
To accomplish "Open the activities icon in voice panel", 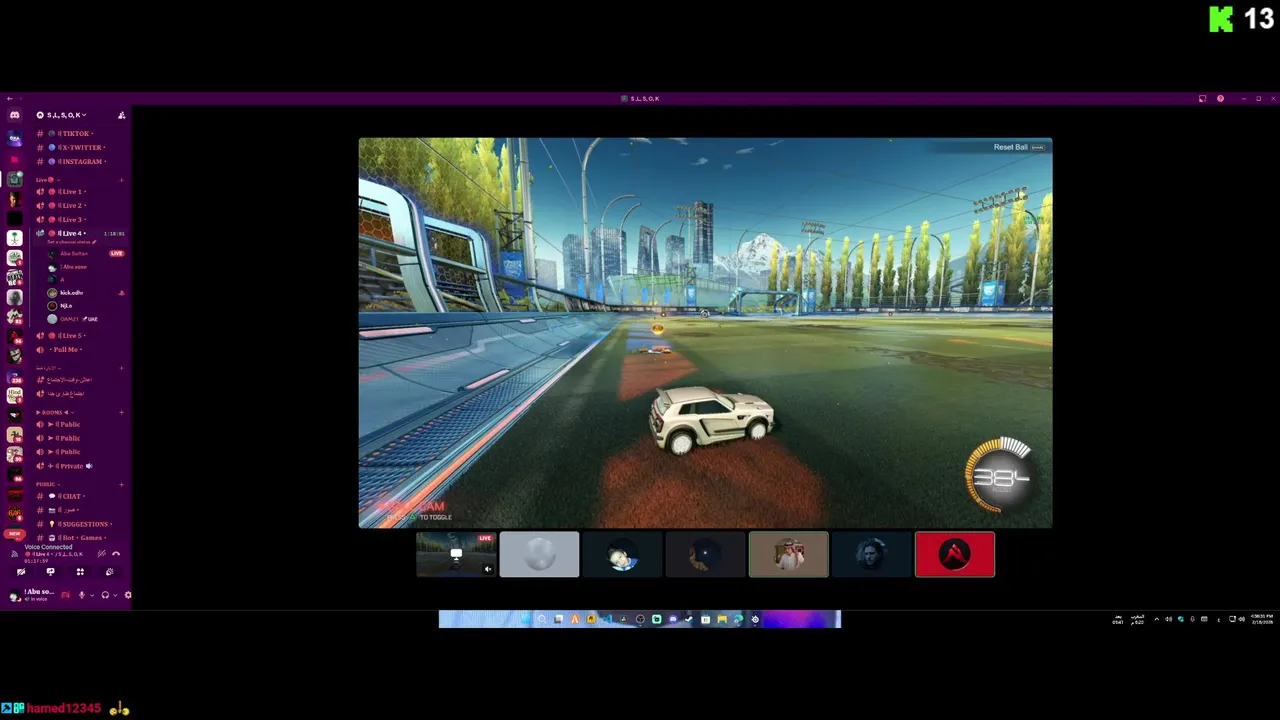I will [80, 572].
